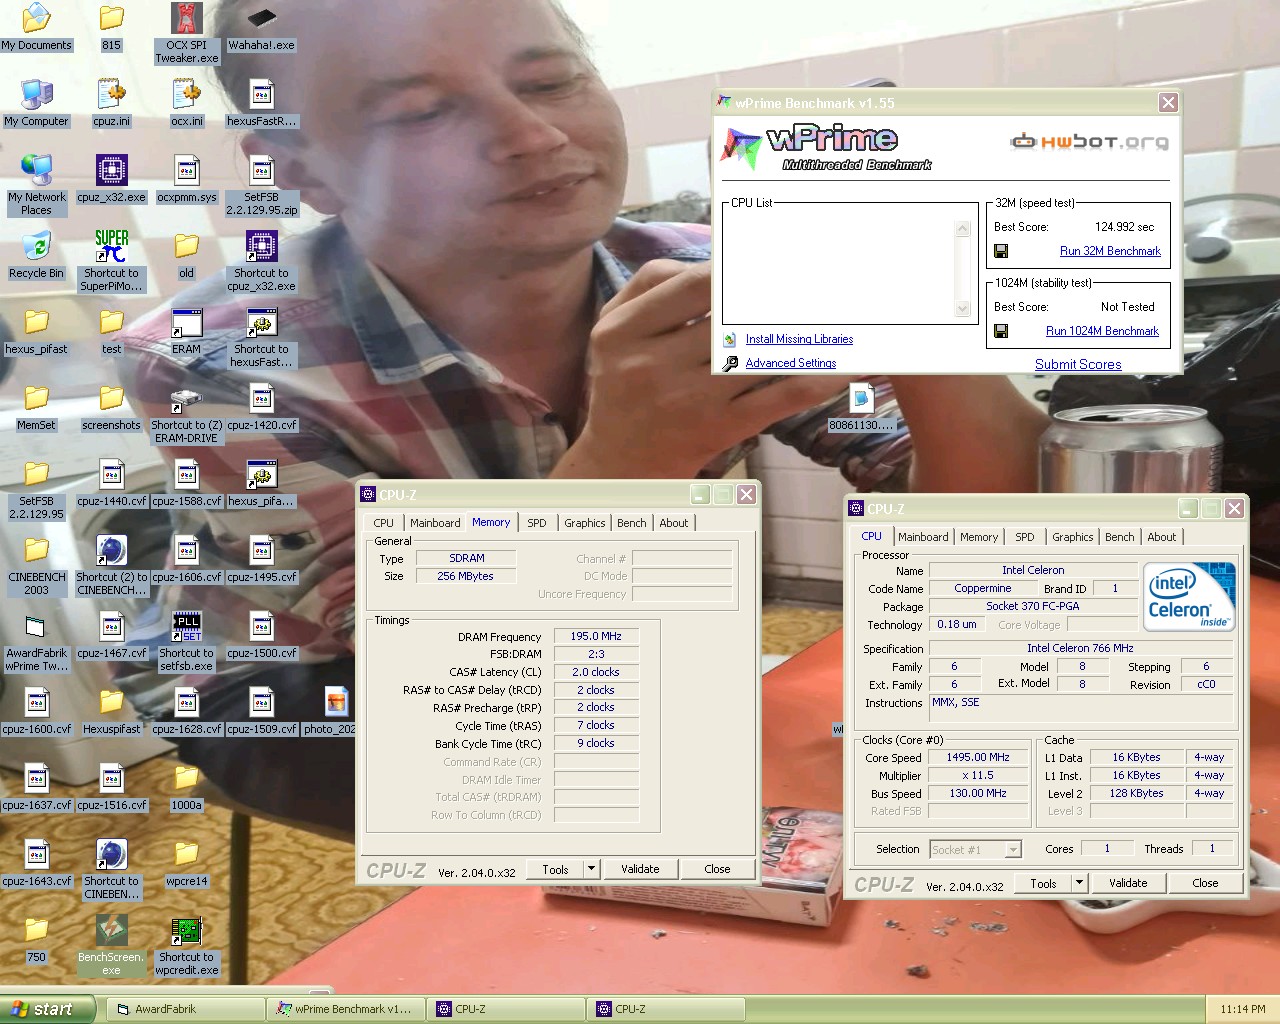Click the Advanced Settings link in wPrime

pyautogui.click(x=791, y=363)
